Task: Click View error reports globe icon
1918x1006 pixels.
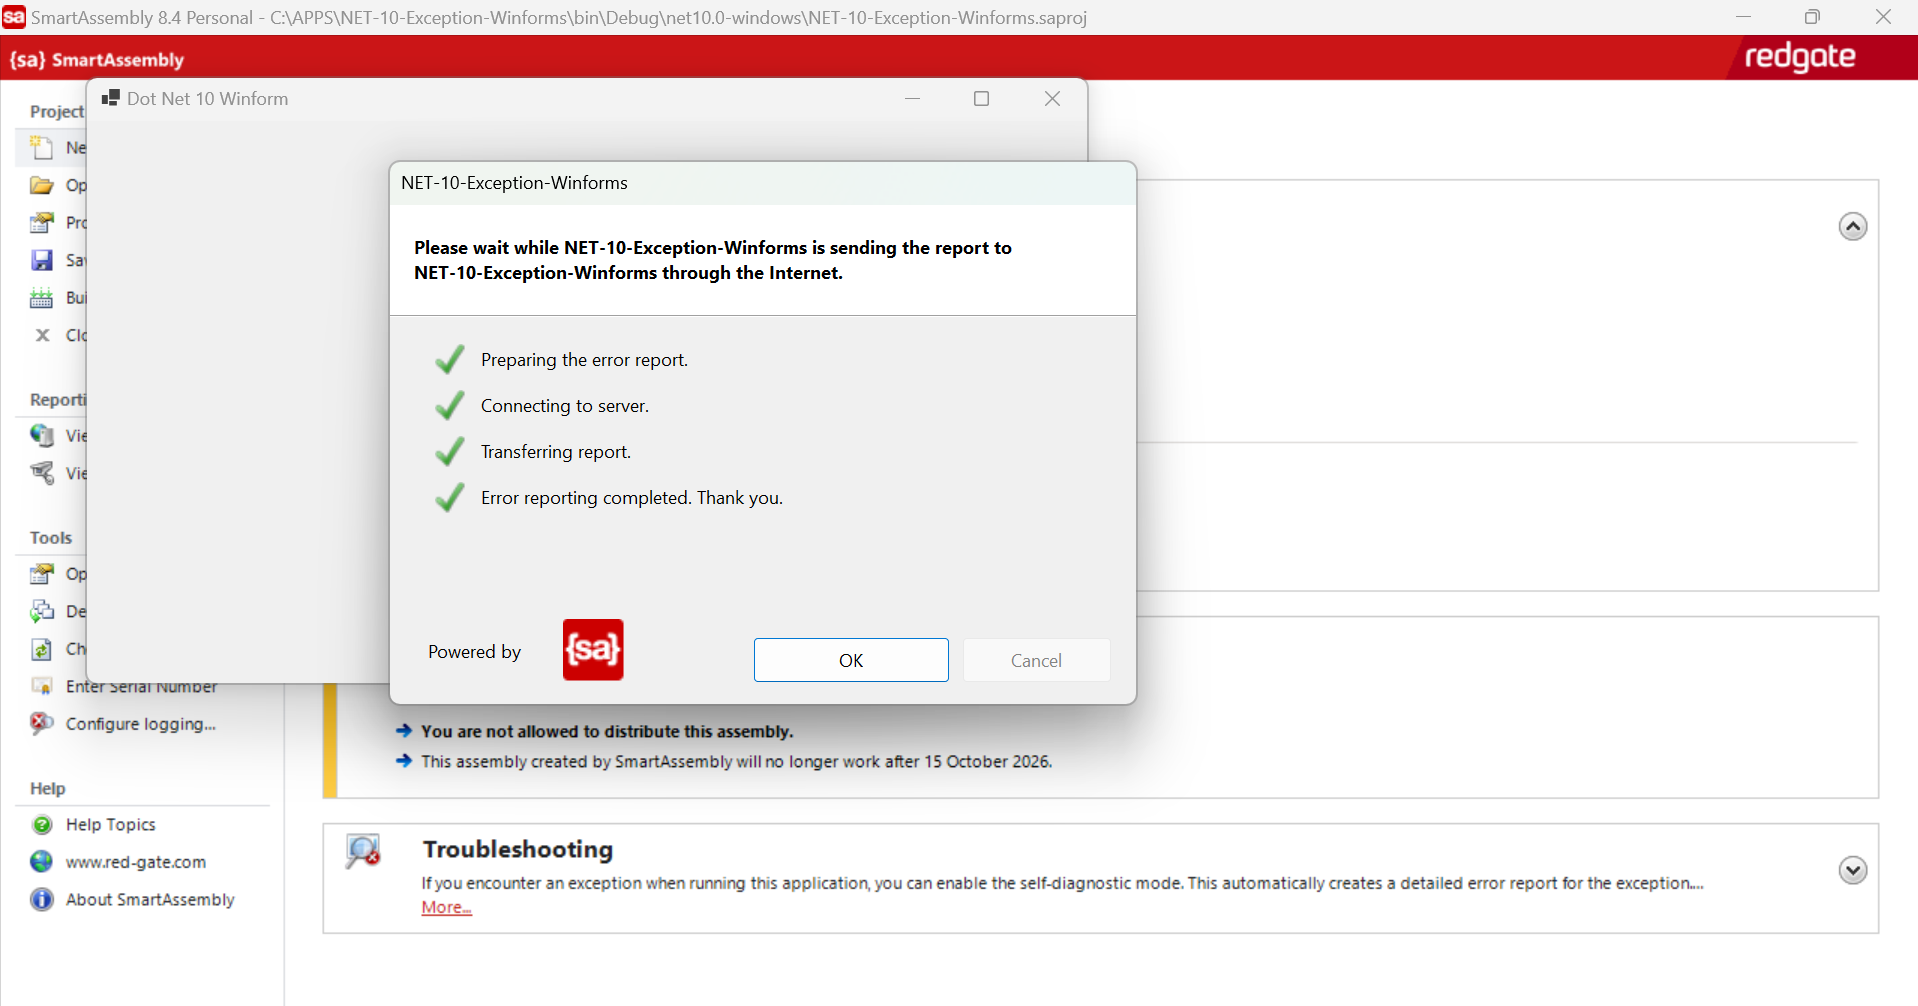Action: (42, 435)
